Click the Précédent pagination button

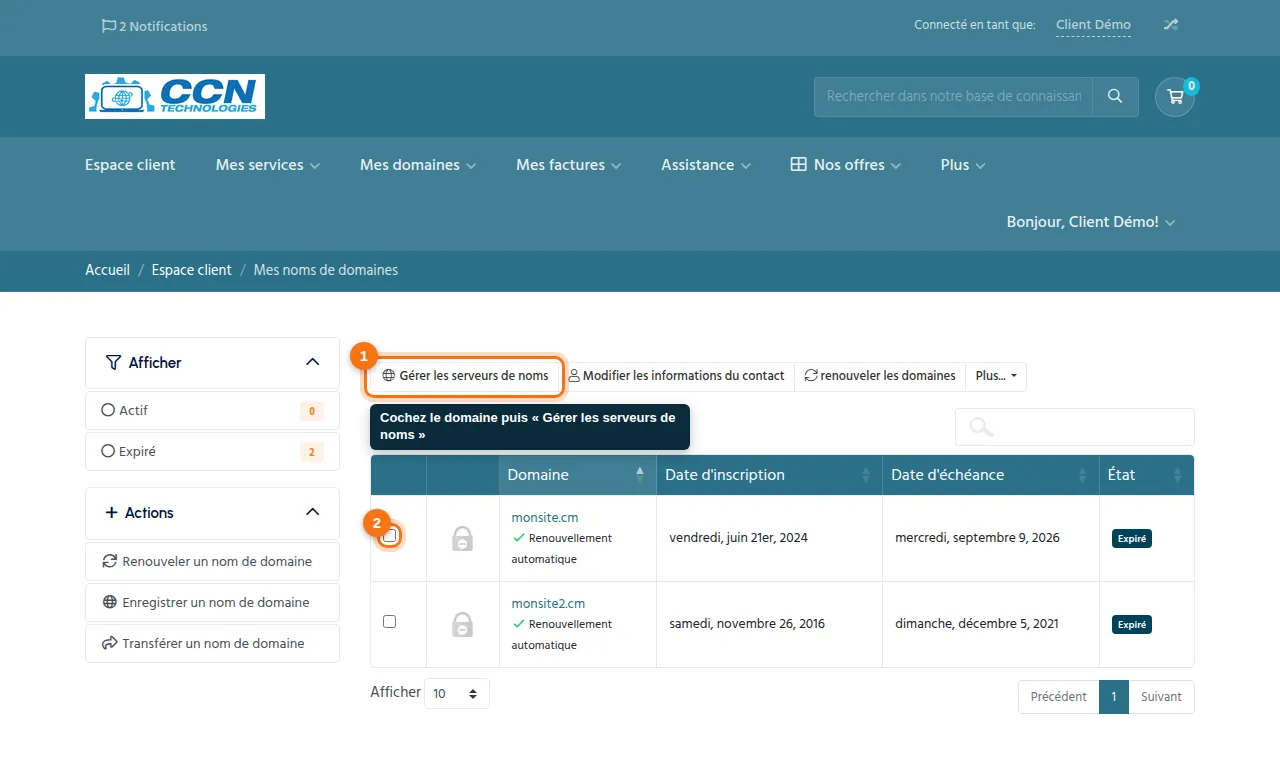click(x=1059, y=697)
